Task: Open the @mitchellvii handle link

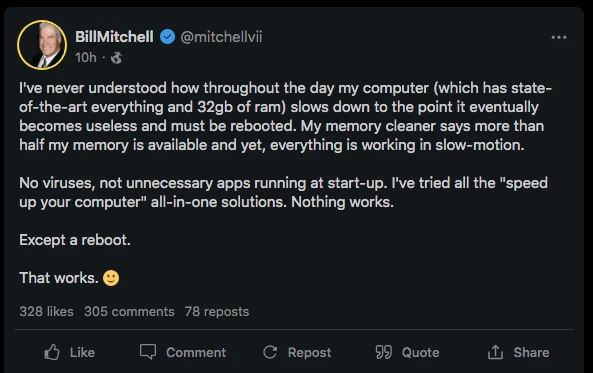Action: point(221,37)
